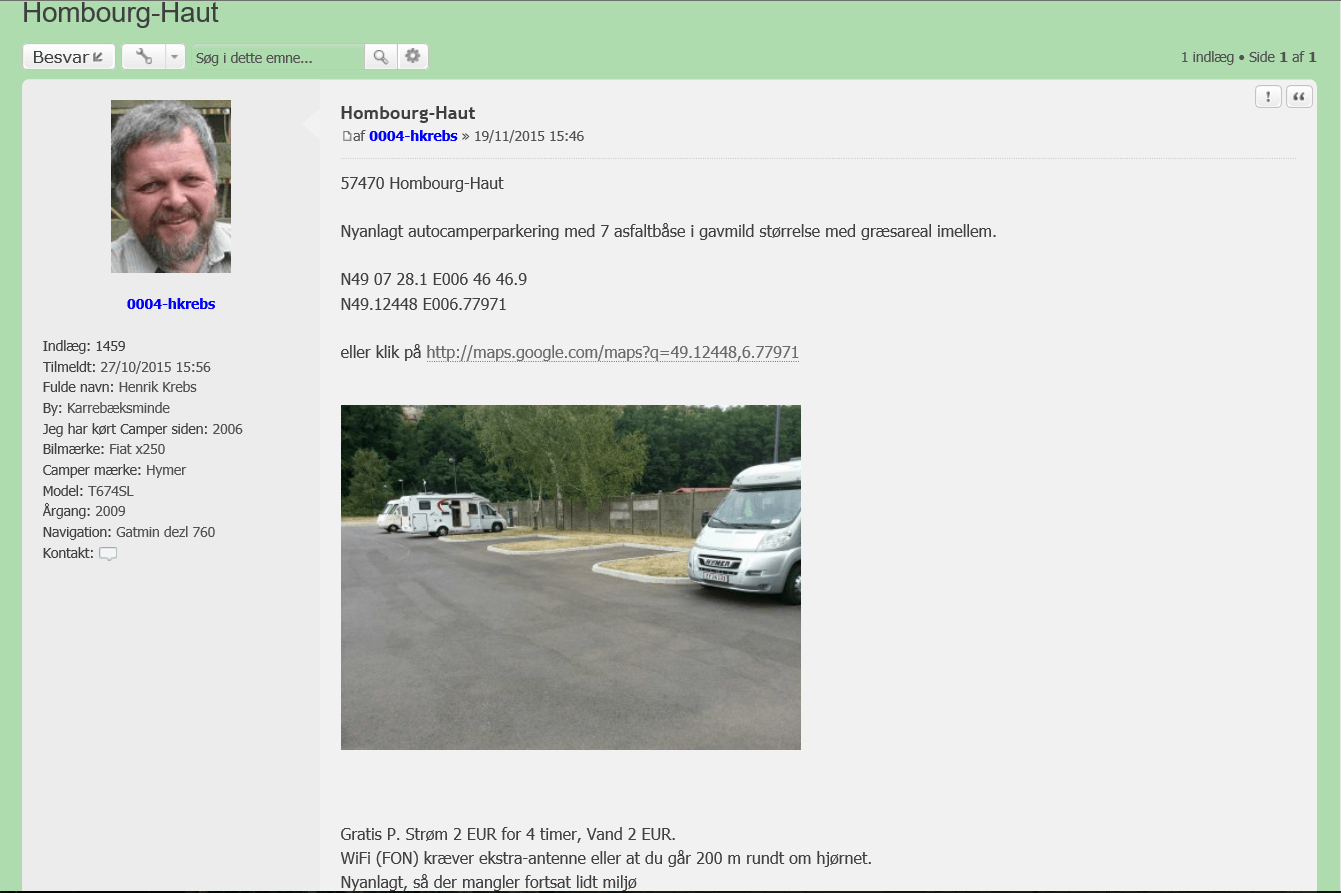Open the topic tools wrench icon
Image resolution: width=1341 pixels, height=893 pixels.
click(143, 57)
